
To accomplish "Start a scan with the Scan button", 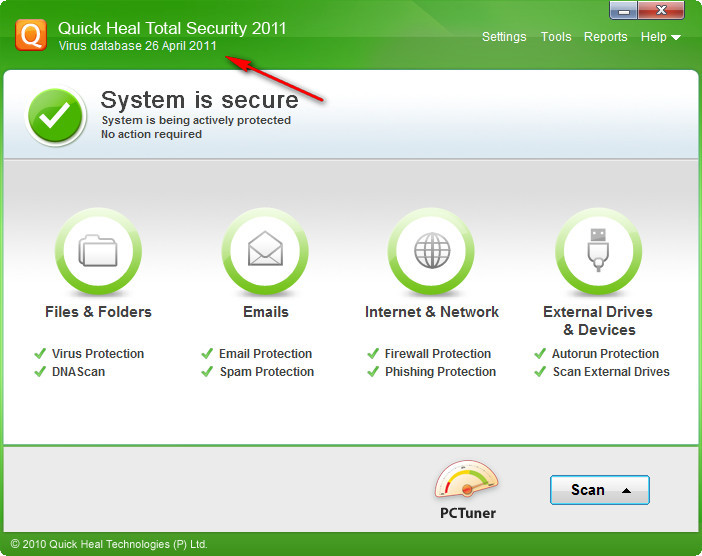I will coord(599,490).
